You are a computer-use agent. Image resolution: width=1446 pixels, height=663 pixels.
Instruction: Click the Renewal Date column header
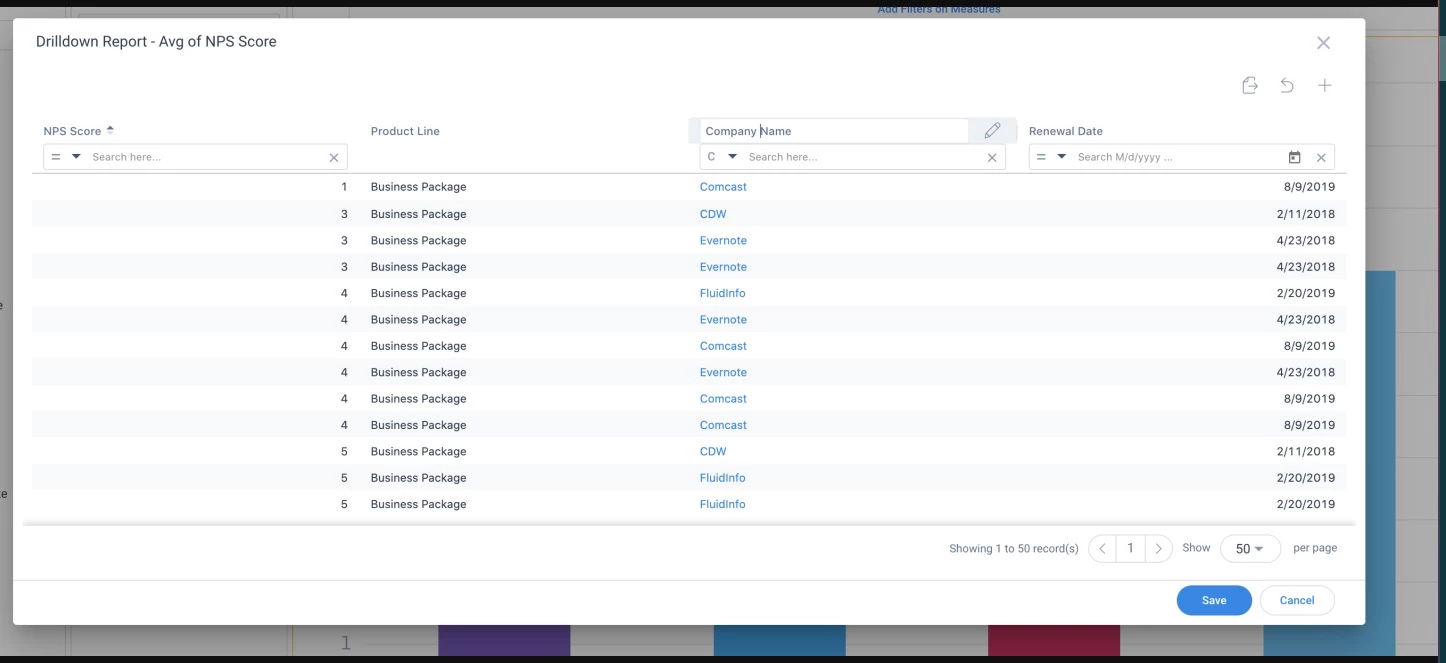[1066, 131]
